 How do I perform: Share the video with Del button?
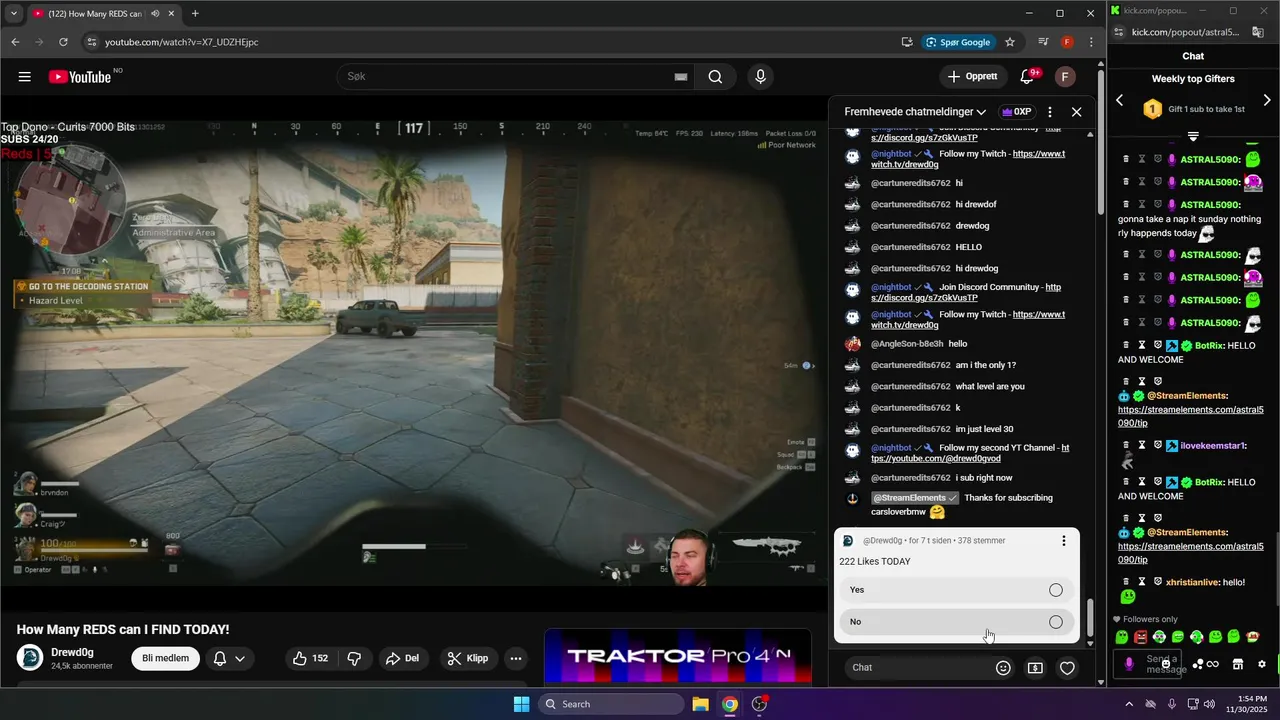click(x=402, y=658)
